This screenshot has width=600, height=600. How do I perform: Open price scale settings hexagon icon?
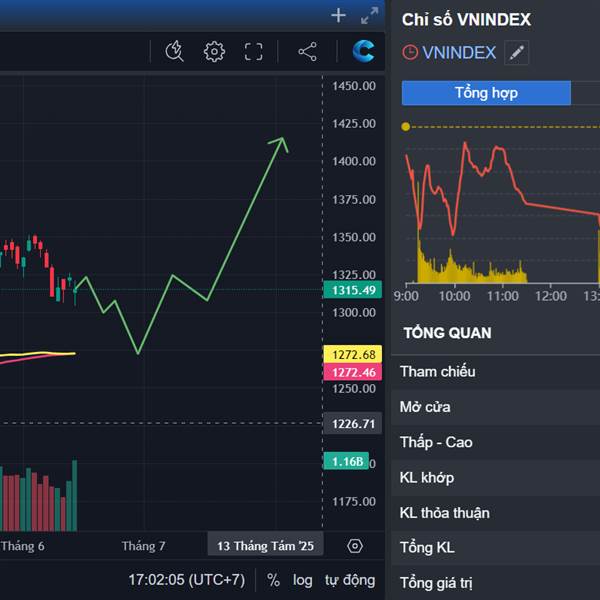pyautogui.click(x=355, y=546)
